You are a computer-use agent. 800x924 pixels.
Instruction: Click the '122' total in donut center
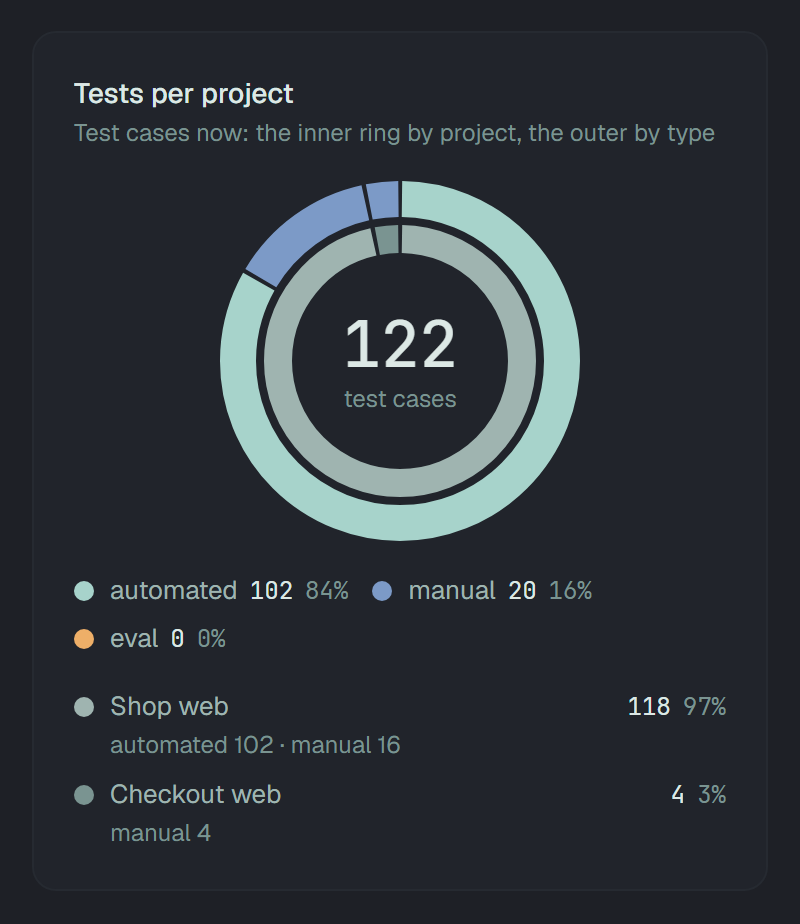click(400, 344)
